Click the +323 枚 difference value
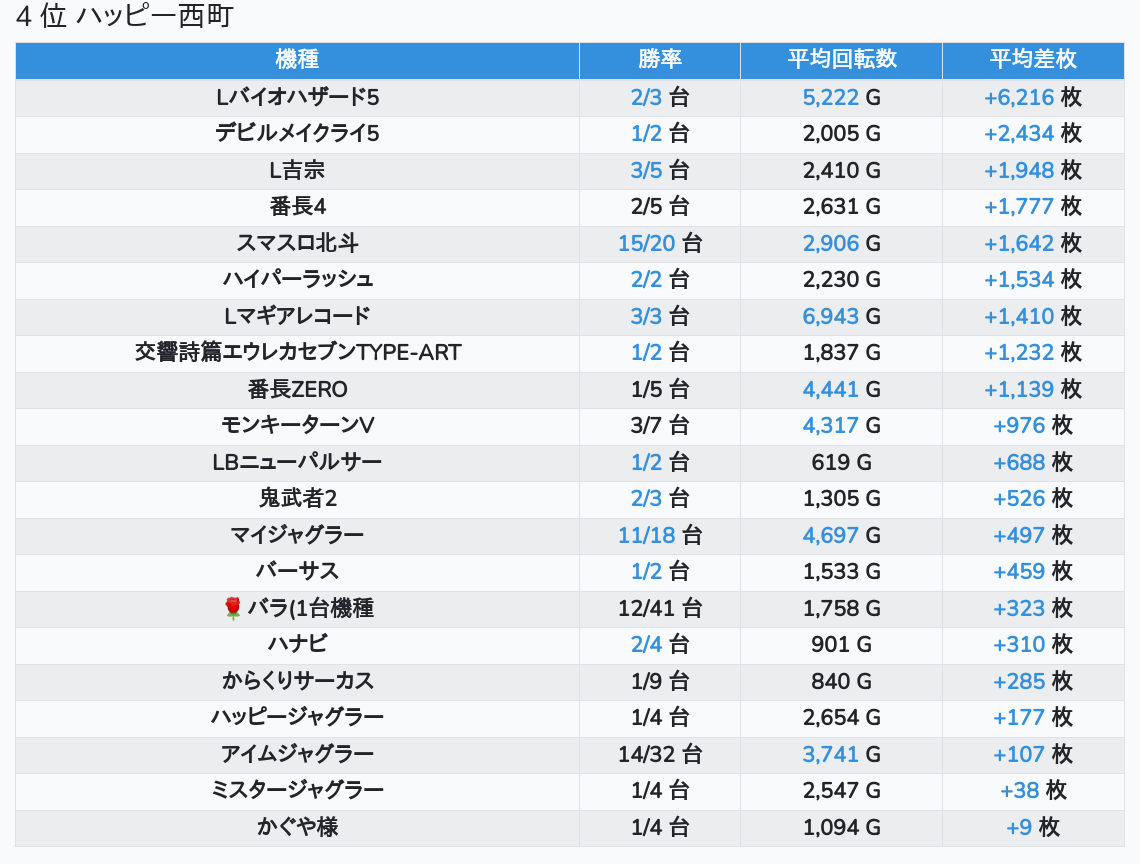This screenshot has height=864, width=1140. click(x=1032, y=608)
